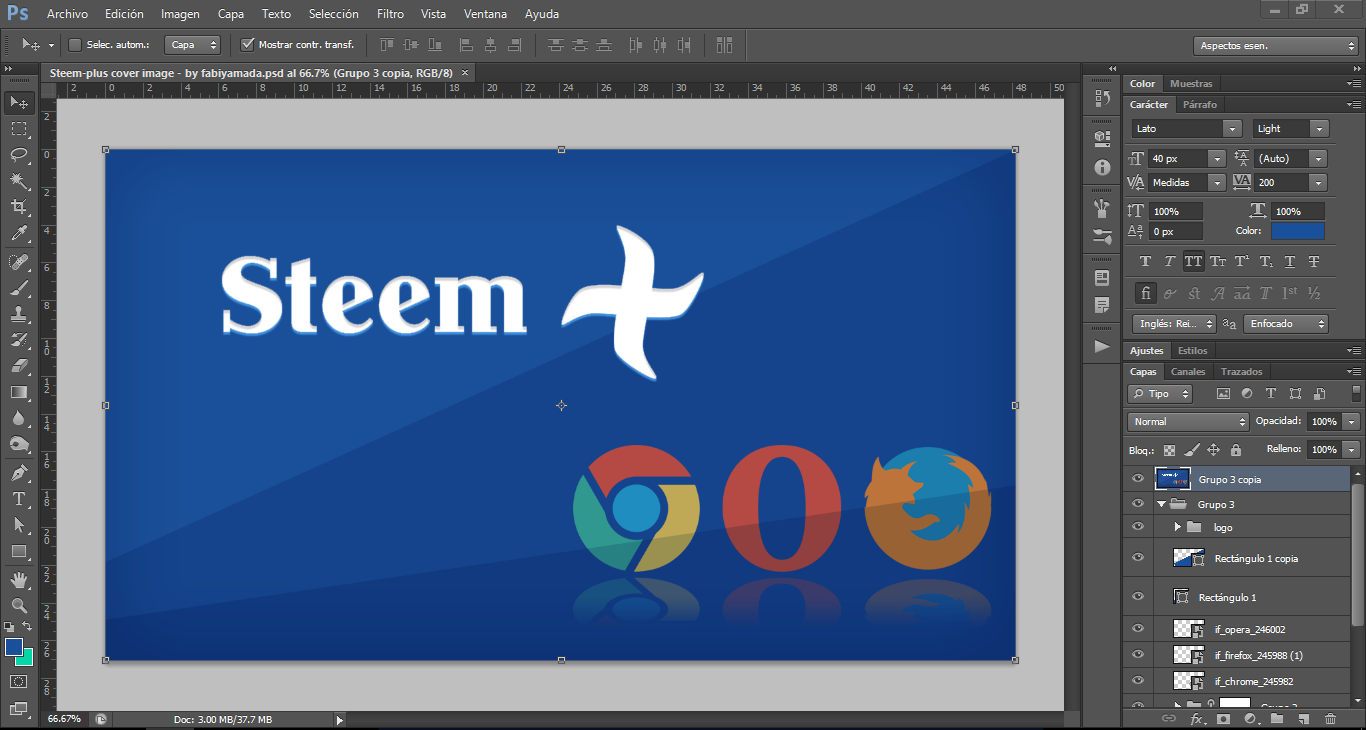Open the Archivo menu

coord(67,14)
